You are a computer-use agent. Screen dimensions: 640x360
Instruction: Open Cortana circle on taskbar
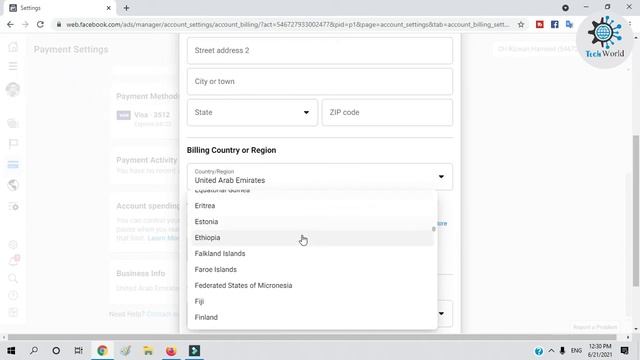56,351
